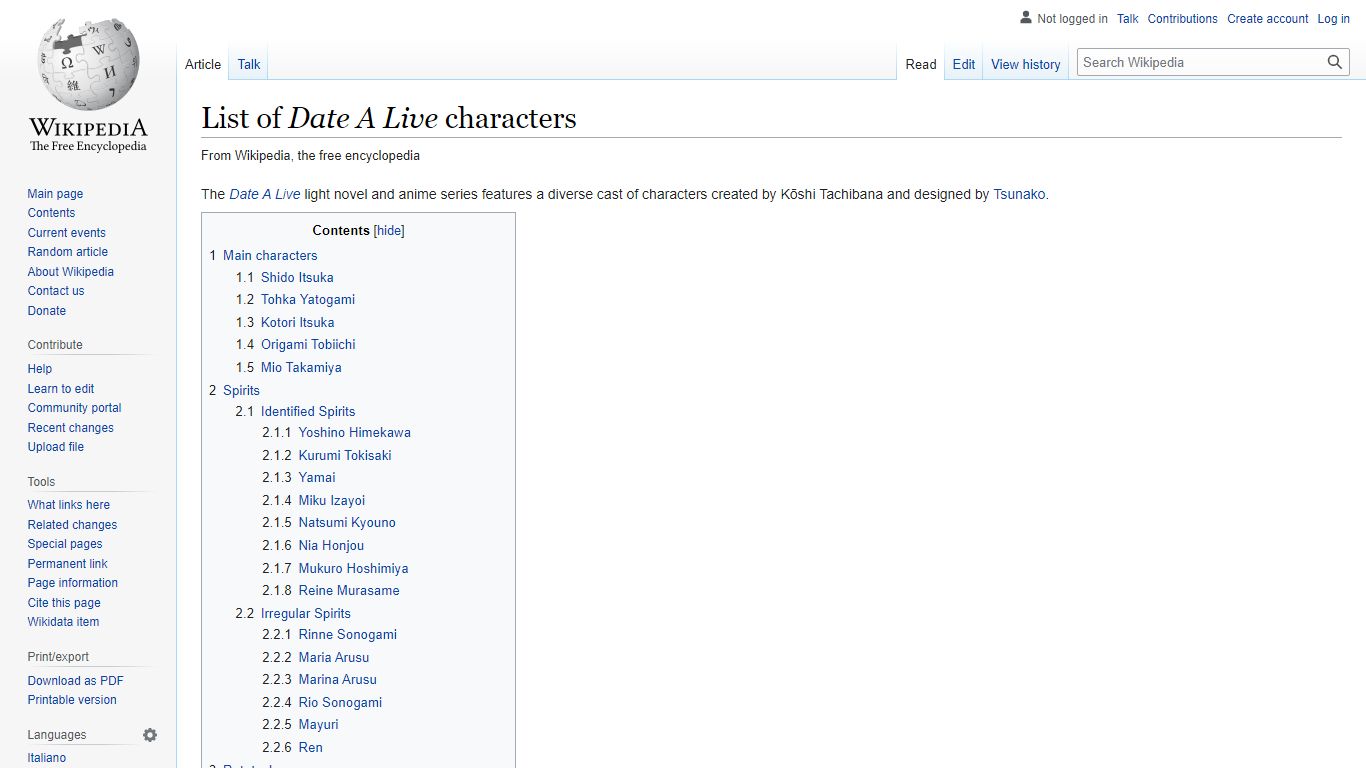Jump to 1.5 Mio Takamiya

[289, 367]
